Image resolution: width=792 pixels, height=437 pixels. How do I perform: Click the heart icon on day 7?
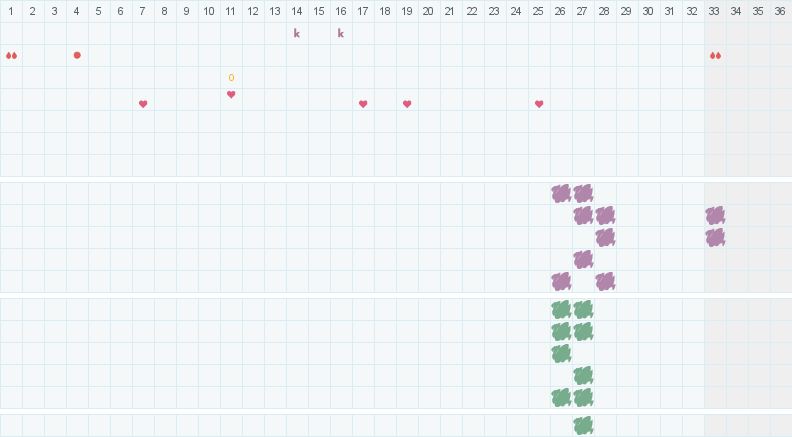tap(143, 104)
